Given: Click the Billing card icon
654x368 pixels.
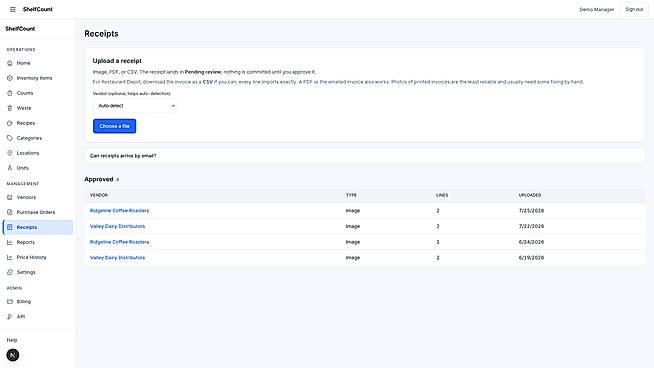Looking at the screenshot, I should 10,302.
